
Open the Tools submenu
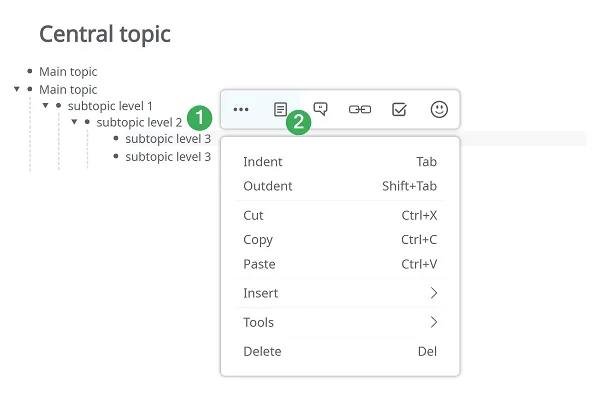tap(340, 322)
